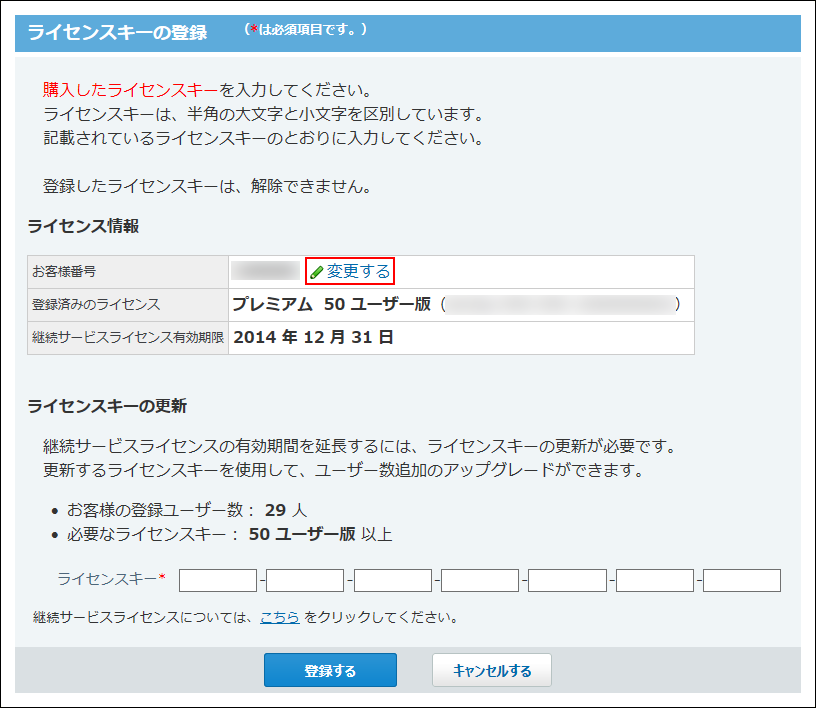Click the お客様の登録ユーザー数 29 人 line
The image size is (816, 708).
coord(187,510)
